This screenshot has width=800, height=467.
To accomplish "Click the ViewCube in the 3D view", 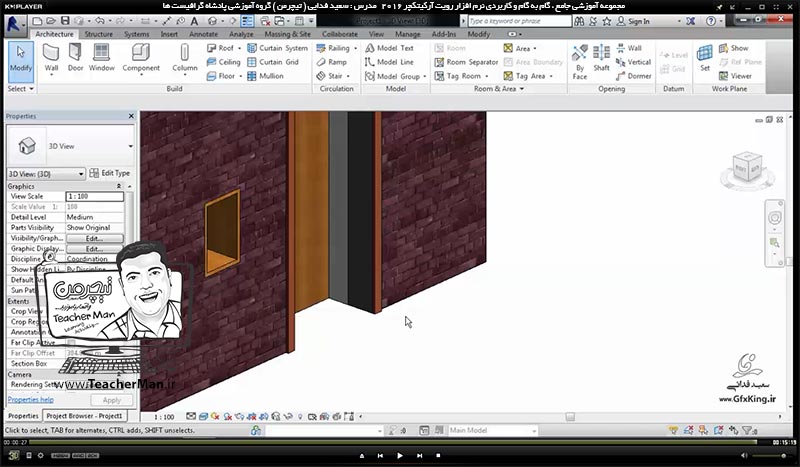I will (x=747, y=167).
